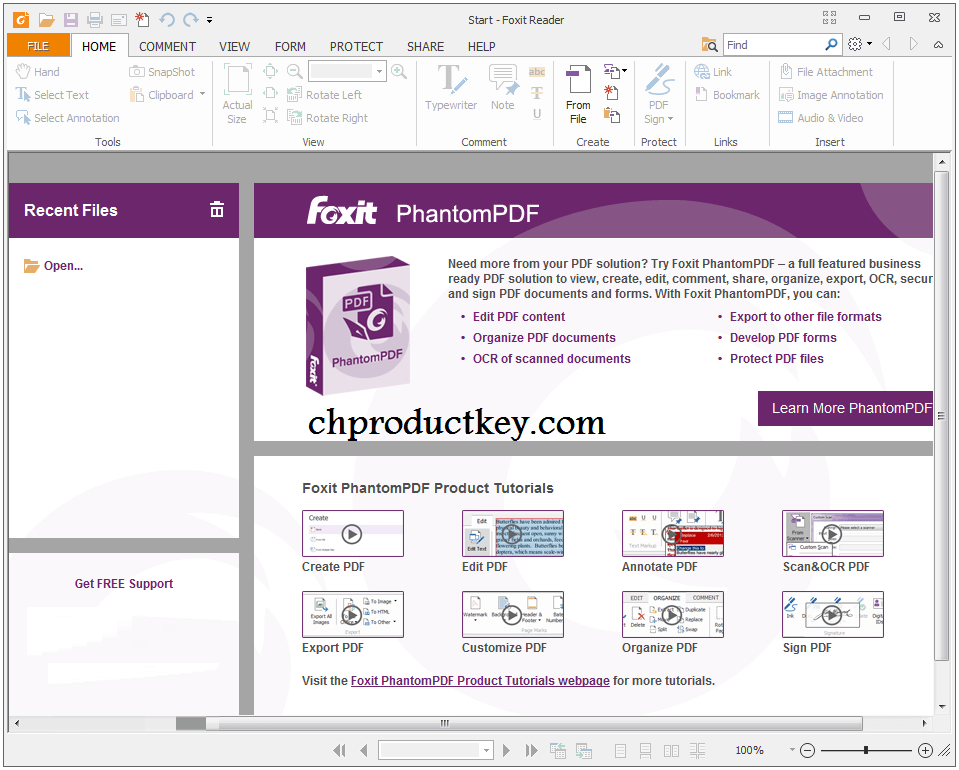
Task: Click the search-folder icon beside Find
Action: [x=709, y=45]
